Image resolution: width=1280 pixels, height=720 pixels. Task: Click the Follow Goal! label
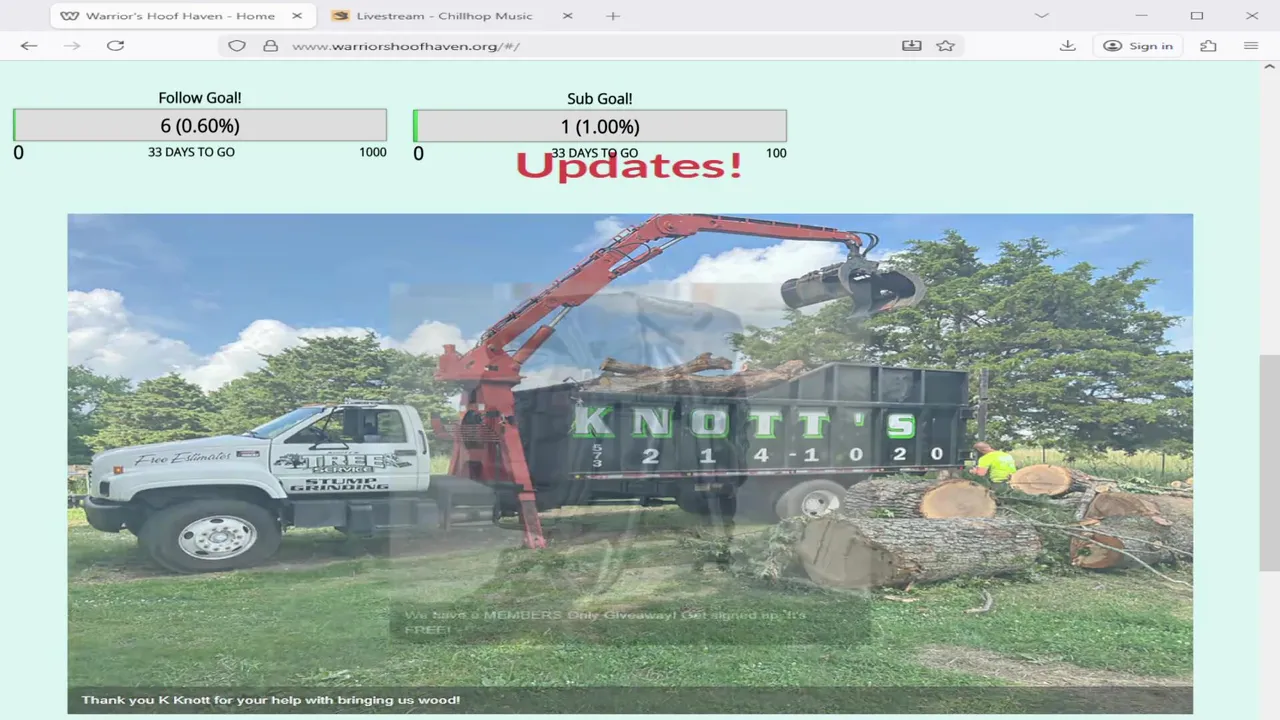coord(200,98)
